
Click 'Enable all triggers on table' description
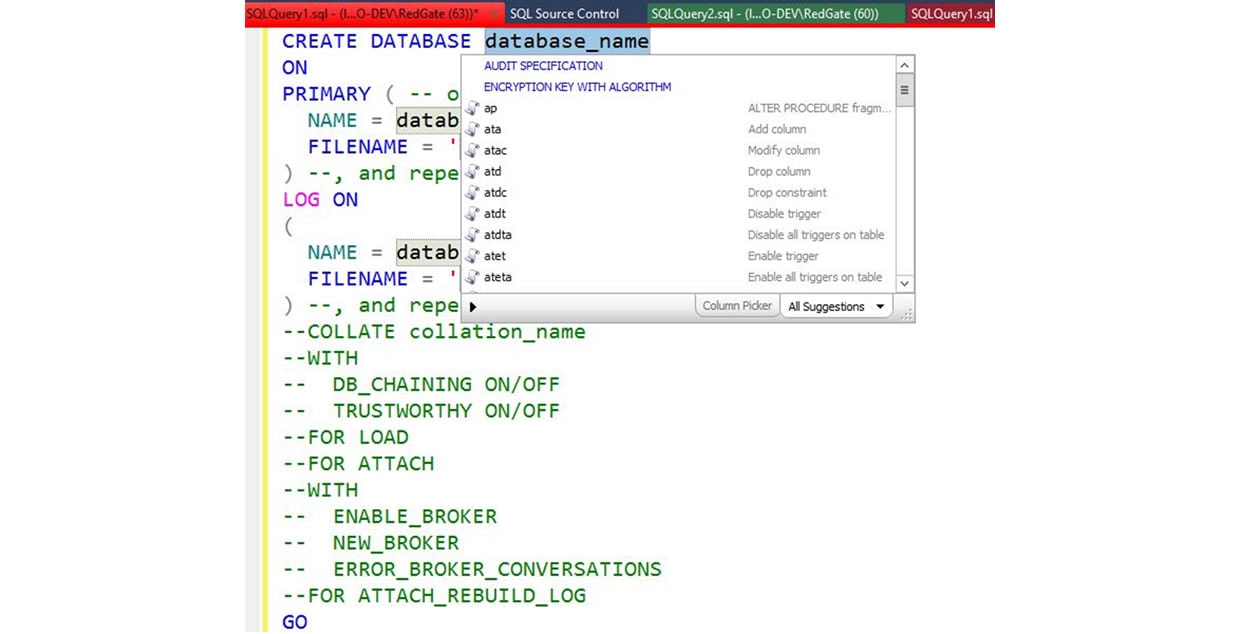815,277
